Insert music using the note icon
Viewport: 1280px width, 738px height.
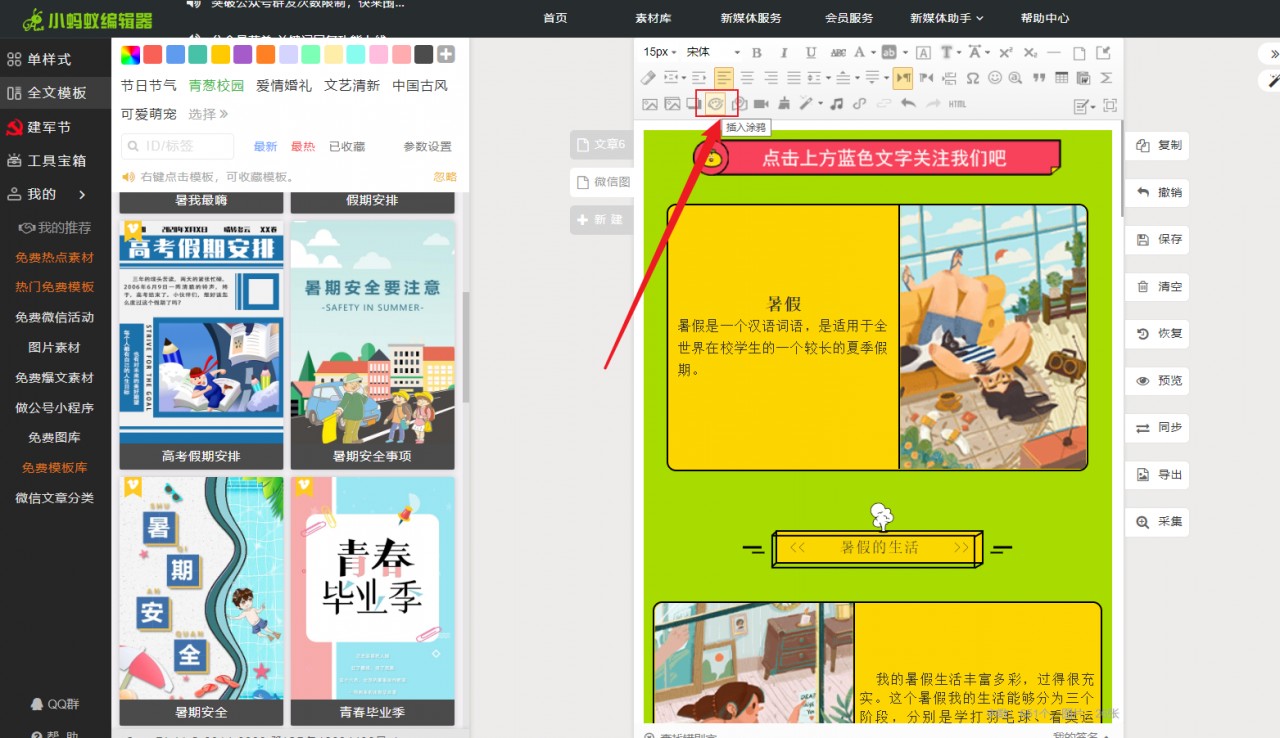pos(835,103)
